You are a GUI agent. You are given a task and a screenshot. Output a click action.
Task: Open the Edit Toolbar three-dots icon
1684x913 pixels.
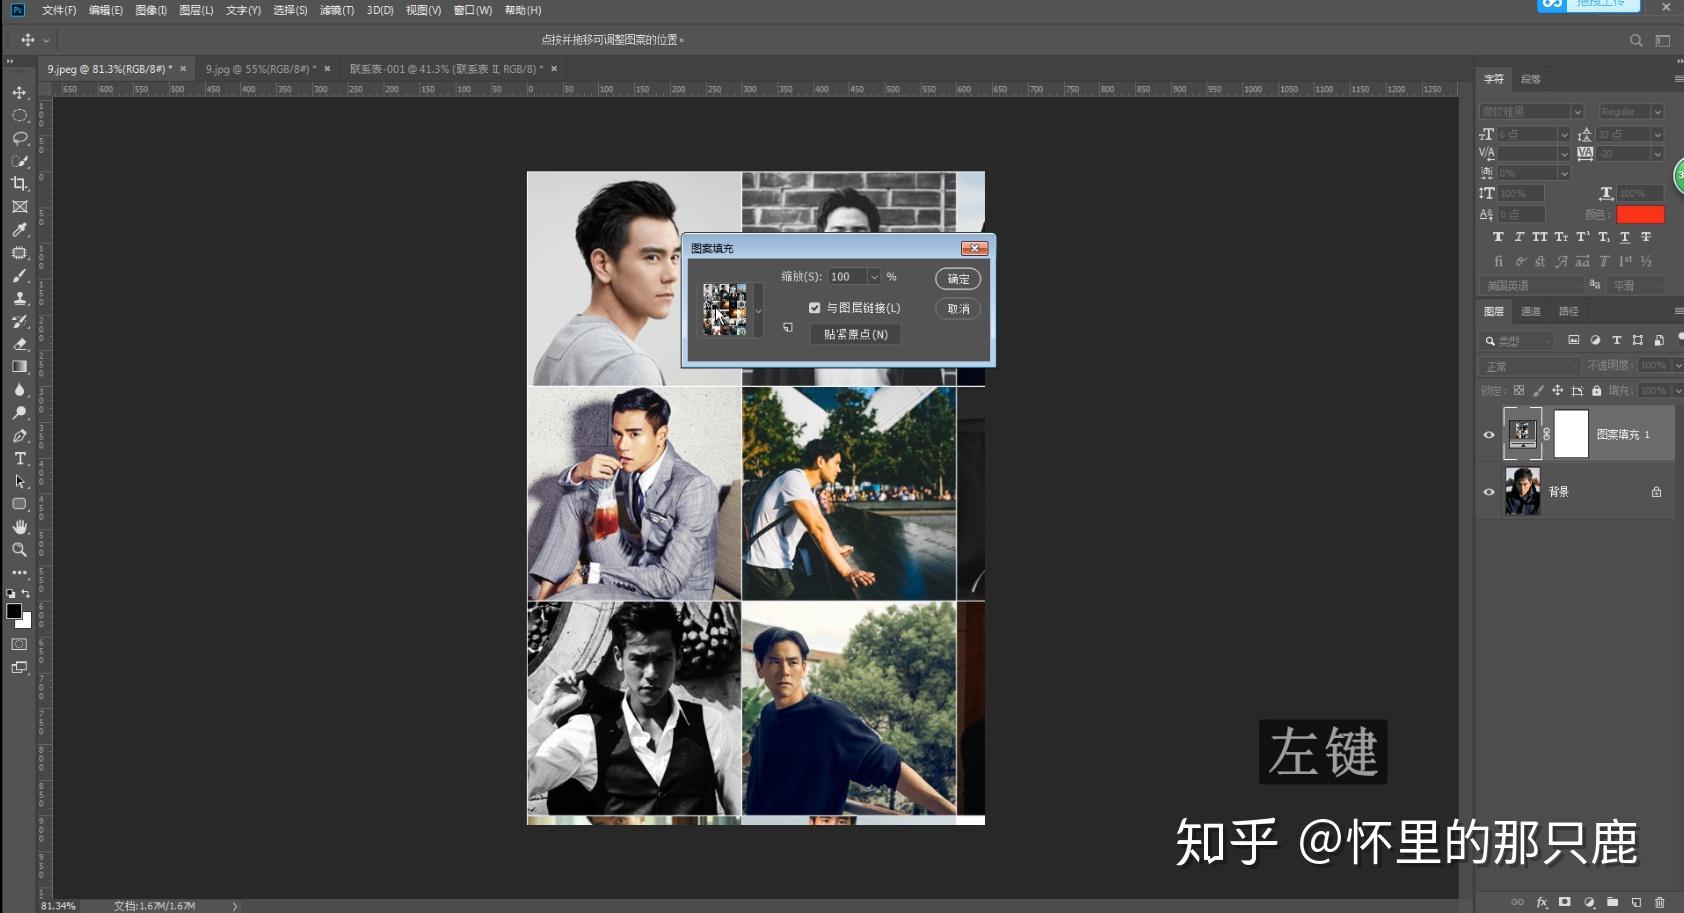pyautogui.click(x=19, y=573)
